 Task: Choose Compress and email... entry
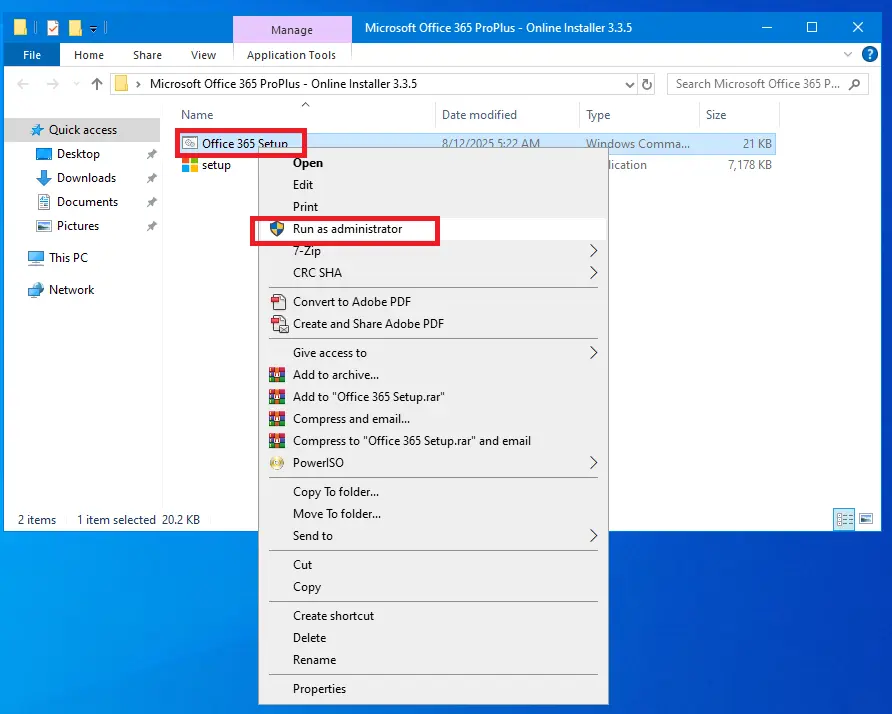pos(433,419)
